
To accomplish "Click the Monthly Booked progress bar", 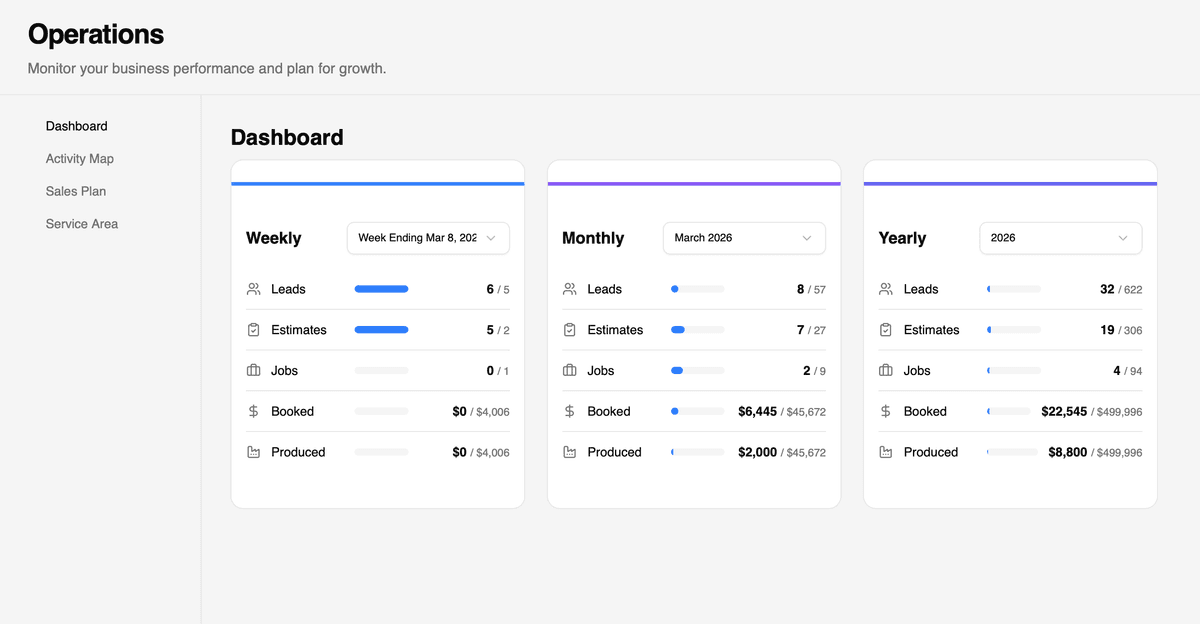I will [x=697, y=411].
